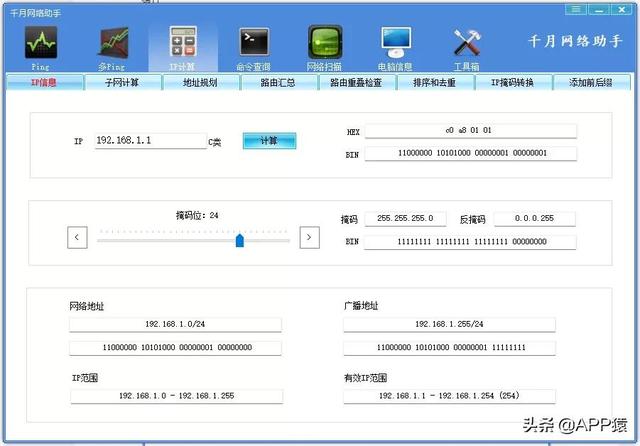The height and width of the screenshot is (446, 640).
Task: Switch to the 子网计算 tab
Action: tap(122, 82)
